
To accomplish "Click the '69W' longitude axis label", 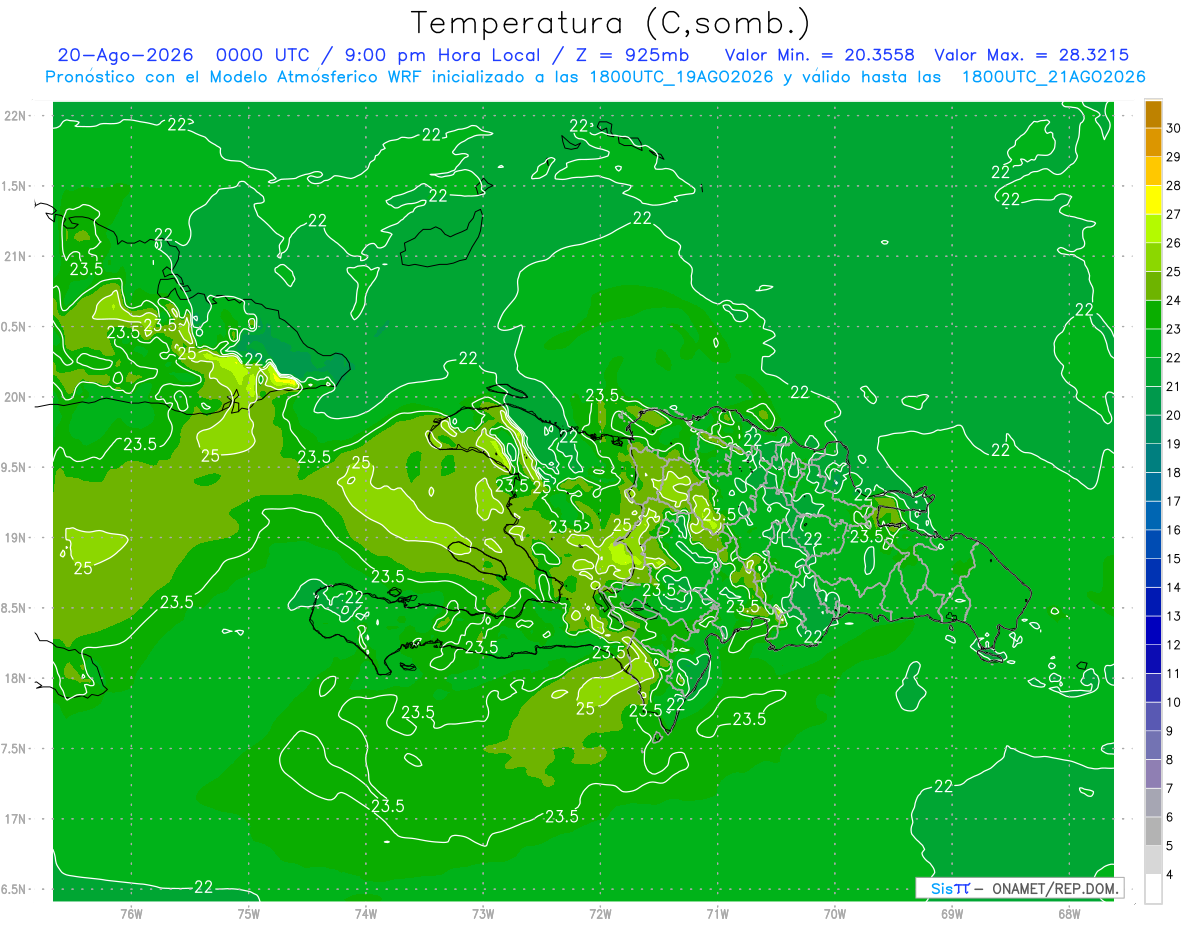I will [952, 914].
